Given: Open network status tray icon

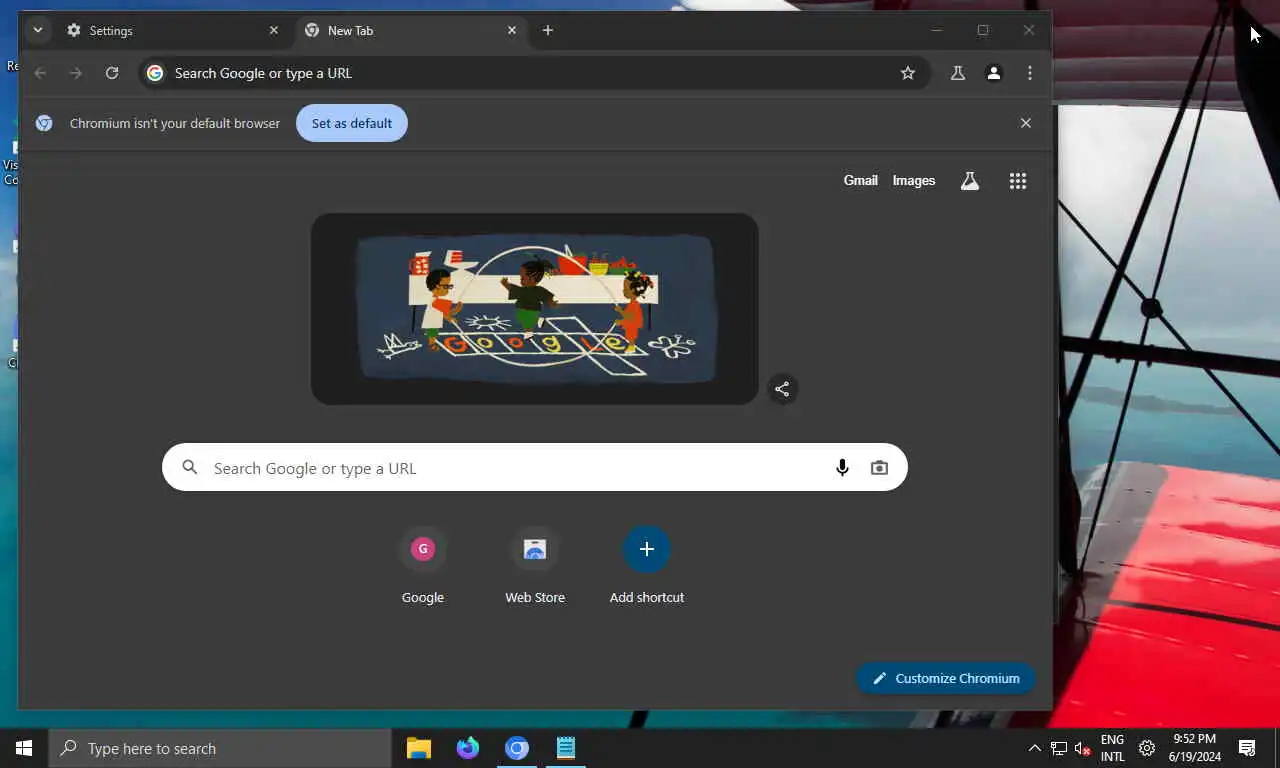Looking at the screenshot, I should 1059,748.
